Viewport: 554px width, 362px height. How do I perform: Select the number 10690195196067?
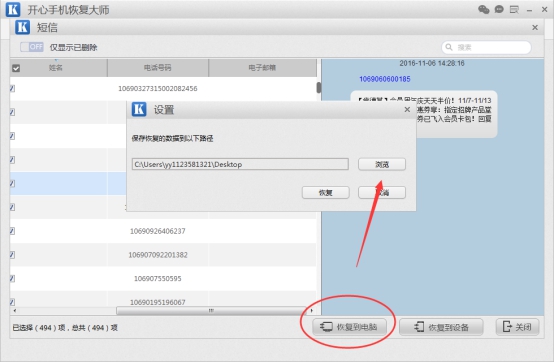tap(158, 302)
